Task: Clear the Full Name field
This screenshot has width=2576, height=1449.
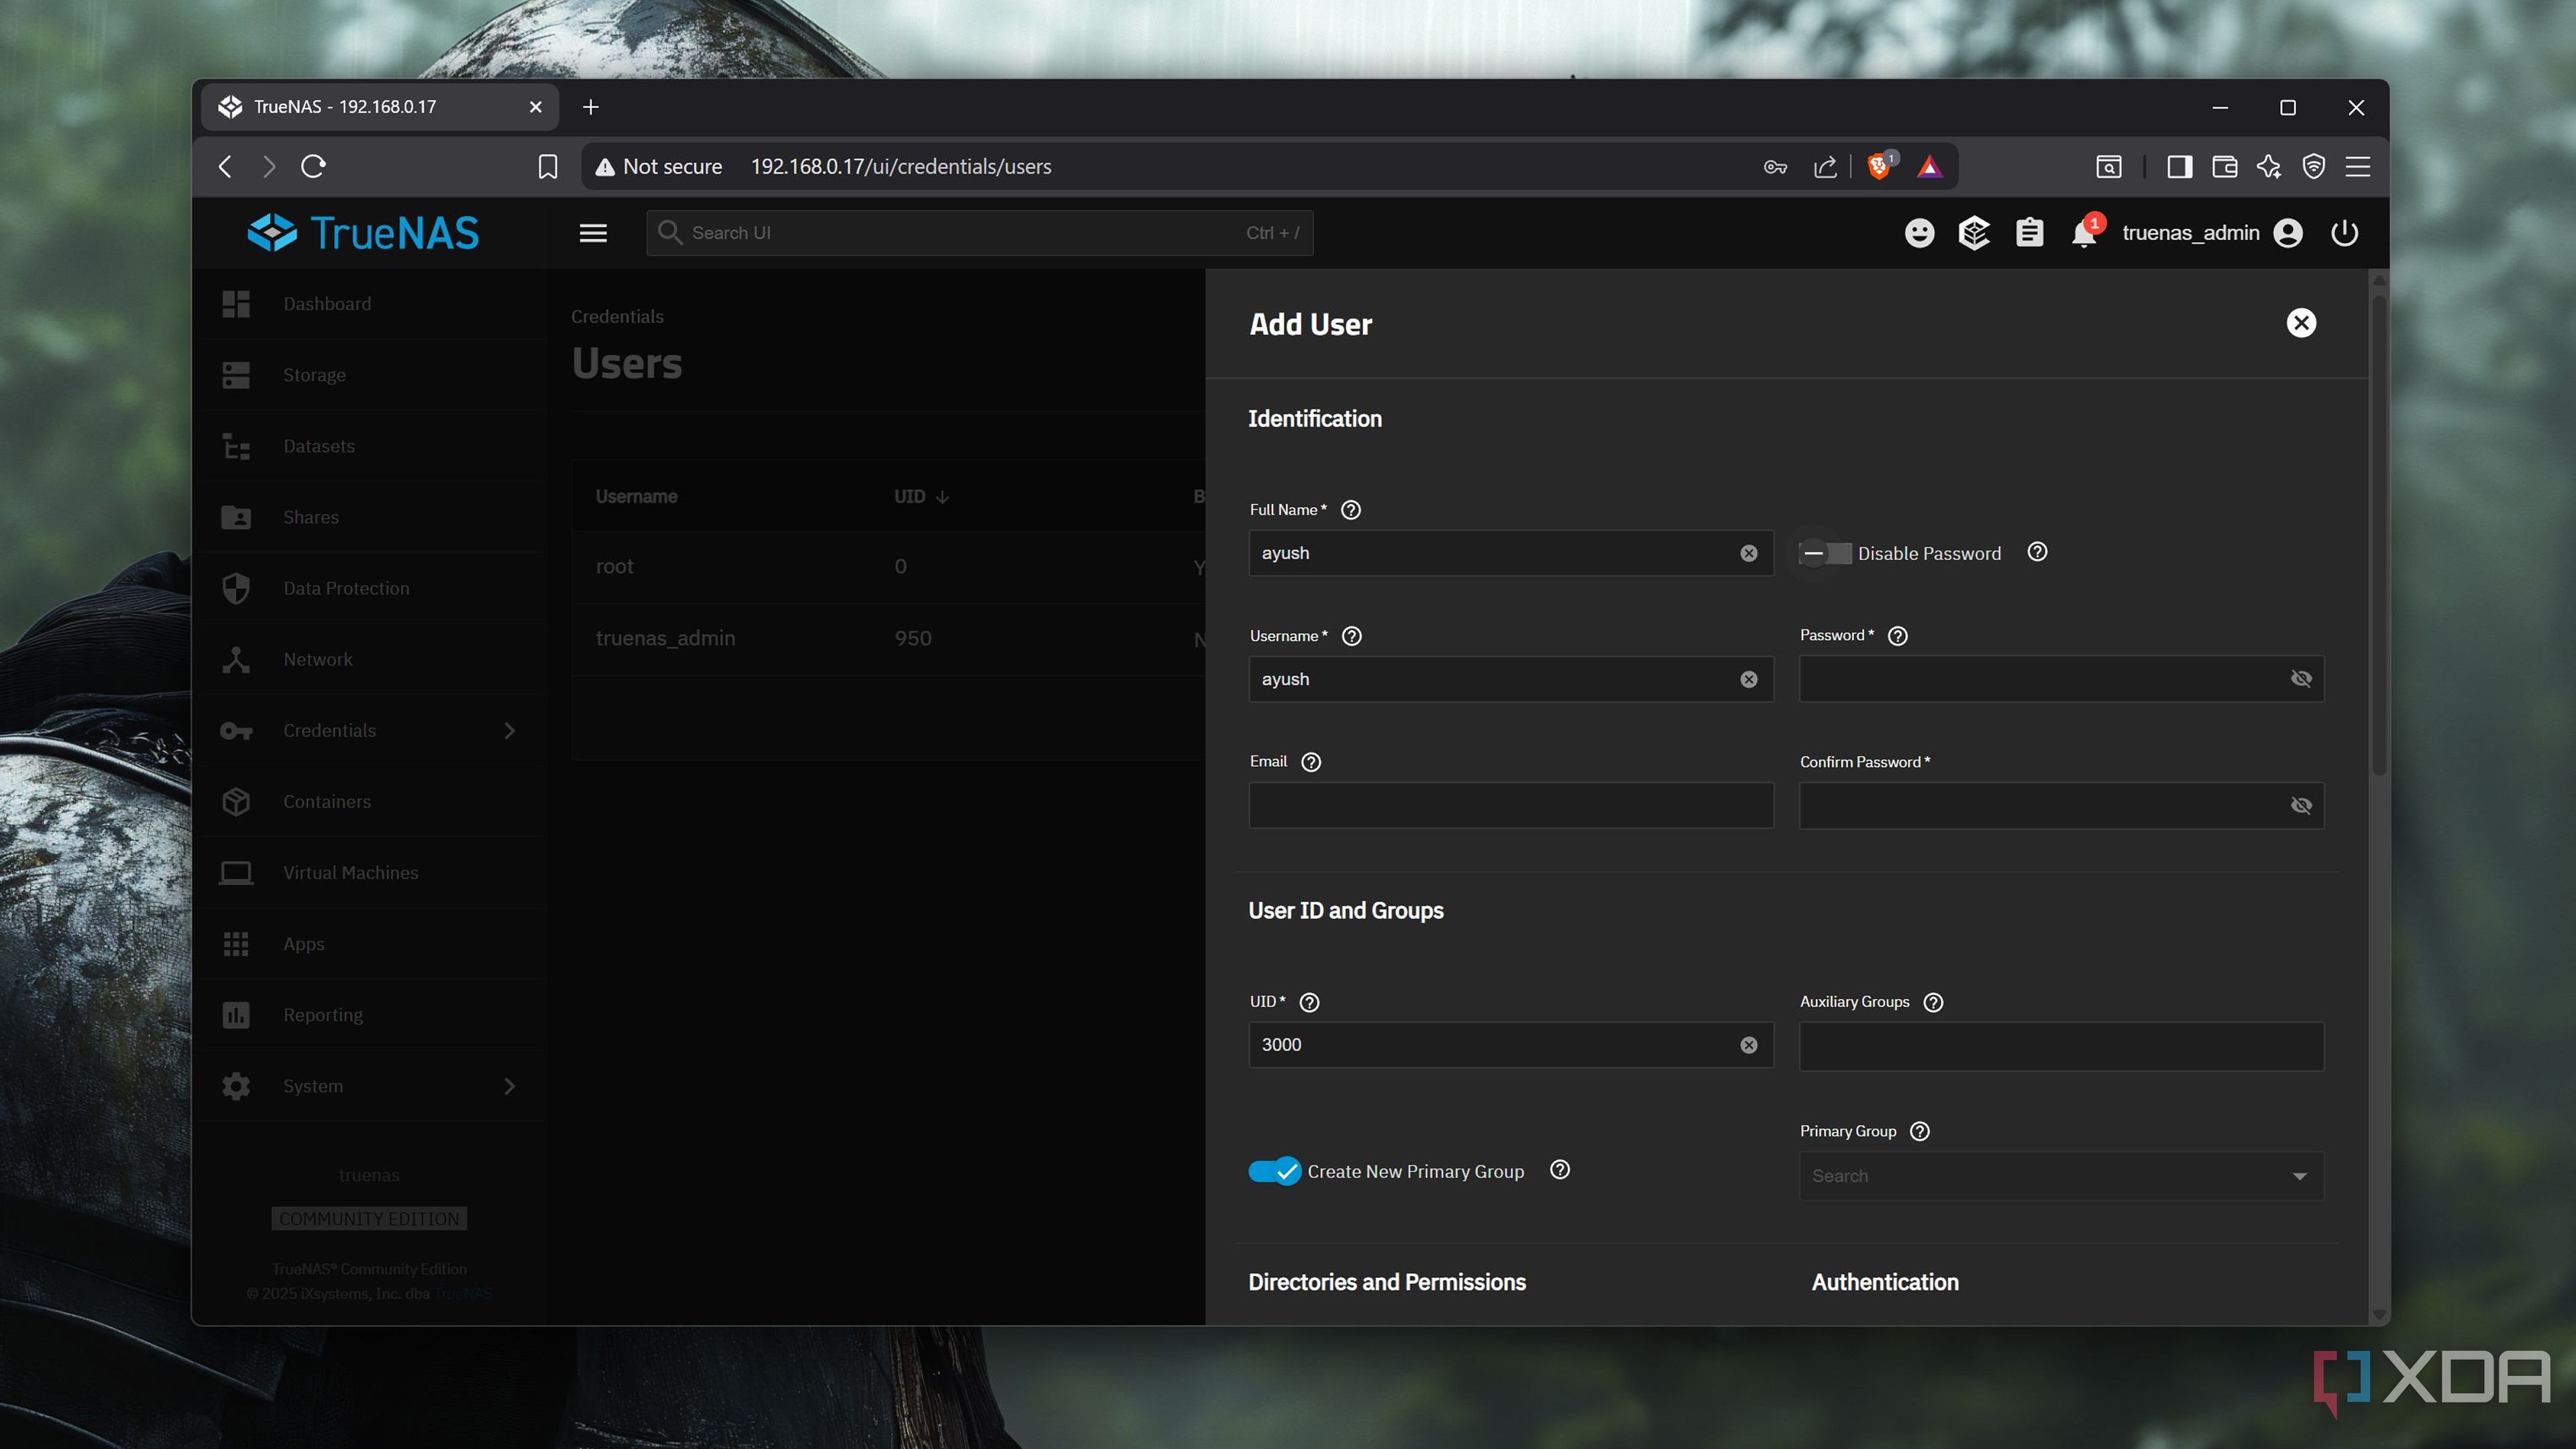Action: tap(1748, 553)
